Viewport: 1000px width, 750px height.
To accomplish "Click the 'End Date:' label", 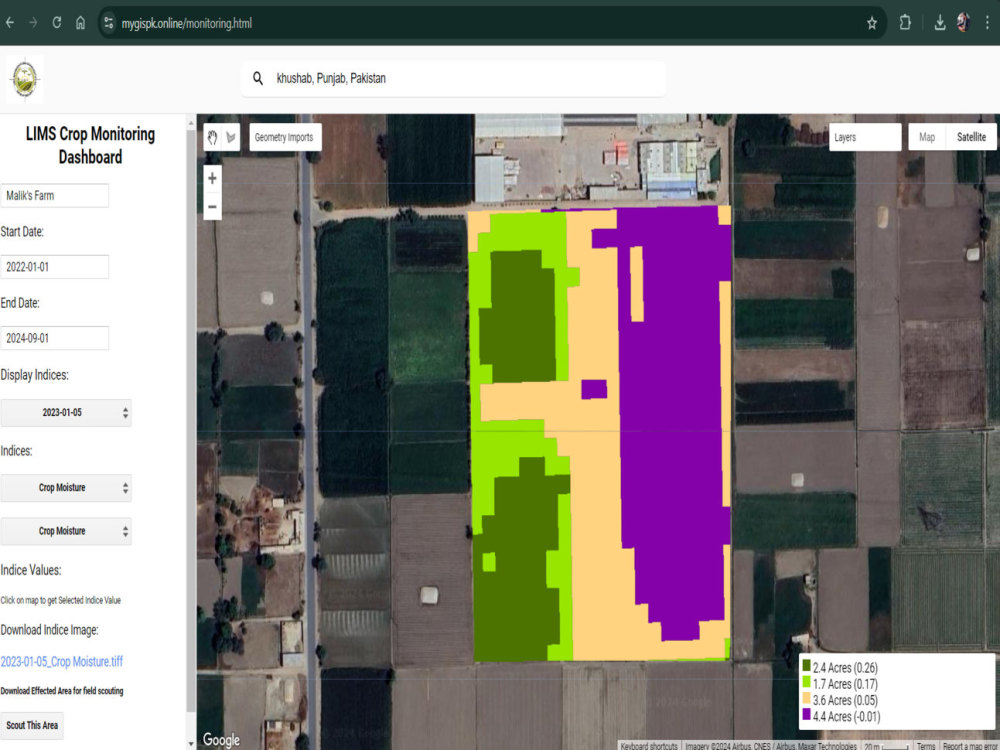I will tap(20, 303).
